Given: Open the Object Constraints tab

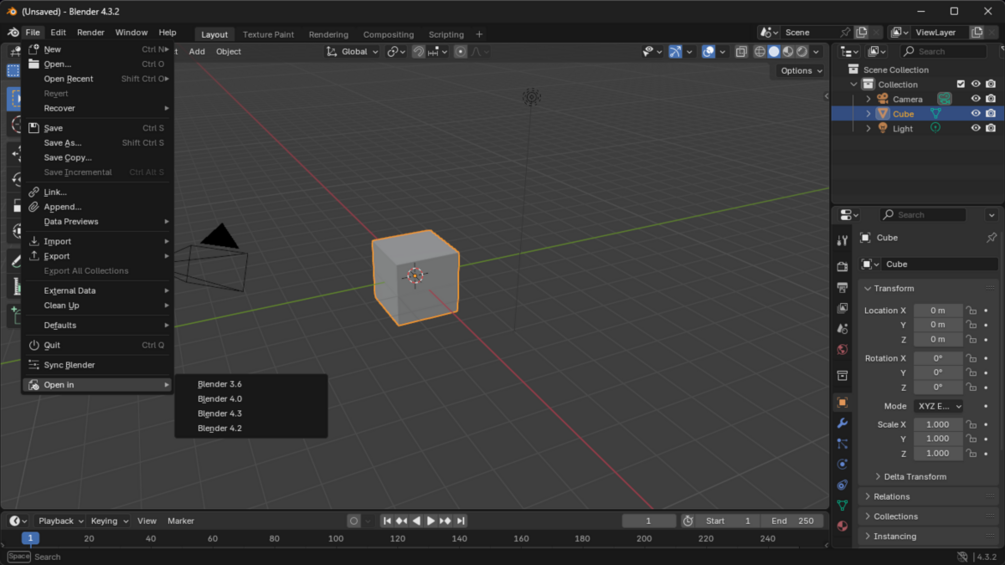Looking at the screenshot, I should tap(842, 485).
